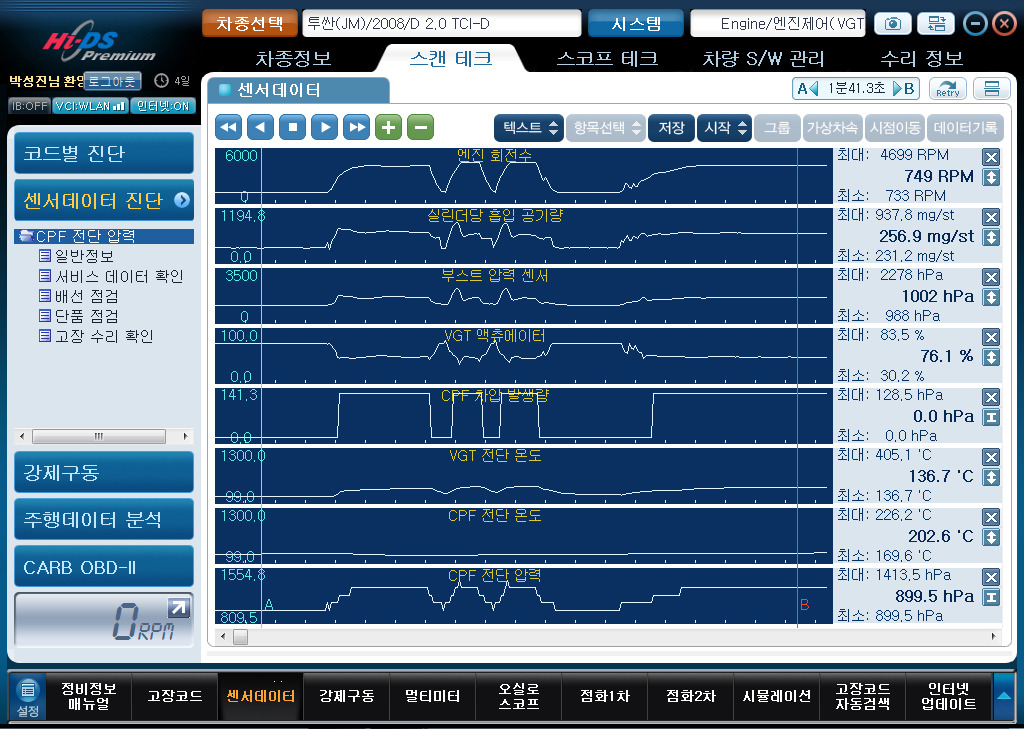Open 주행데이터 분석 in the sidebar
The width and height of the screenshot is (1024, 729).
(x=104, y=520)
